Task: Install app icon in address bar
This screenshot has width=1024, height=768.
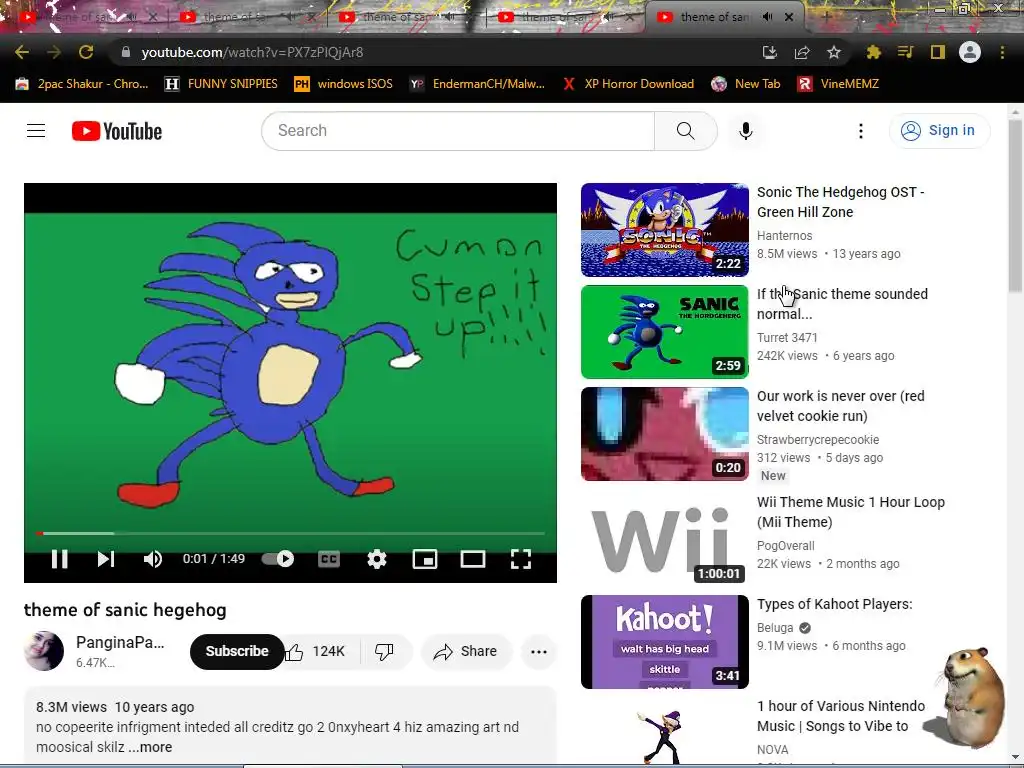Action: (770, 52)
